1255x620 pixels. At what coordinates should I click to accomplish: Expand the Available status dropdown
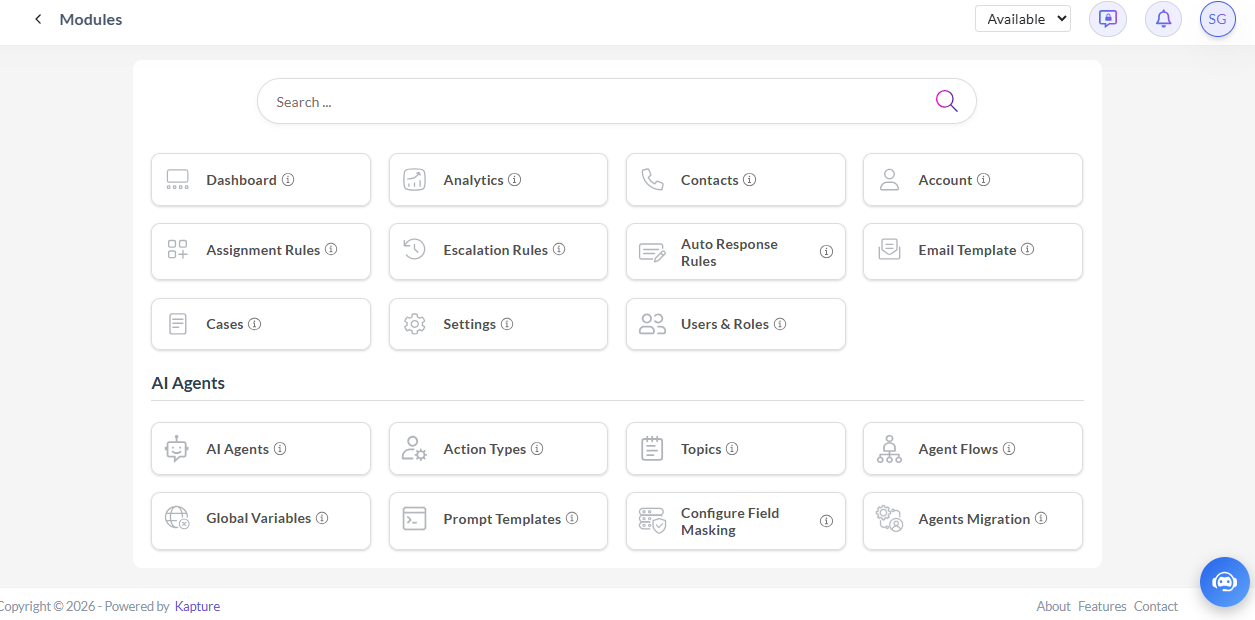coord(1022,19)
